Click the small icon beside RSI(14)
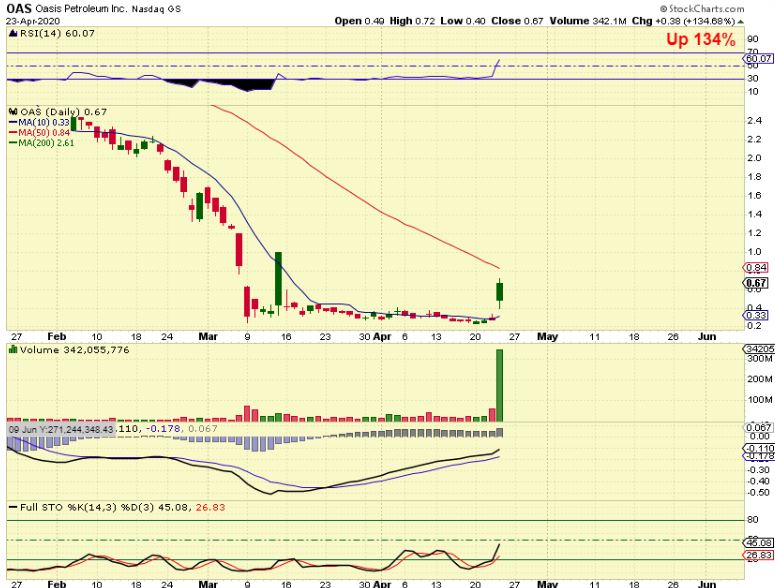The height and width of the screenshot is (588, 775). 13,33
